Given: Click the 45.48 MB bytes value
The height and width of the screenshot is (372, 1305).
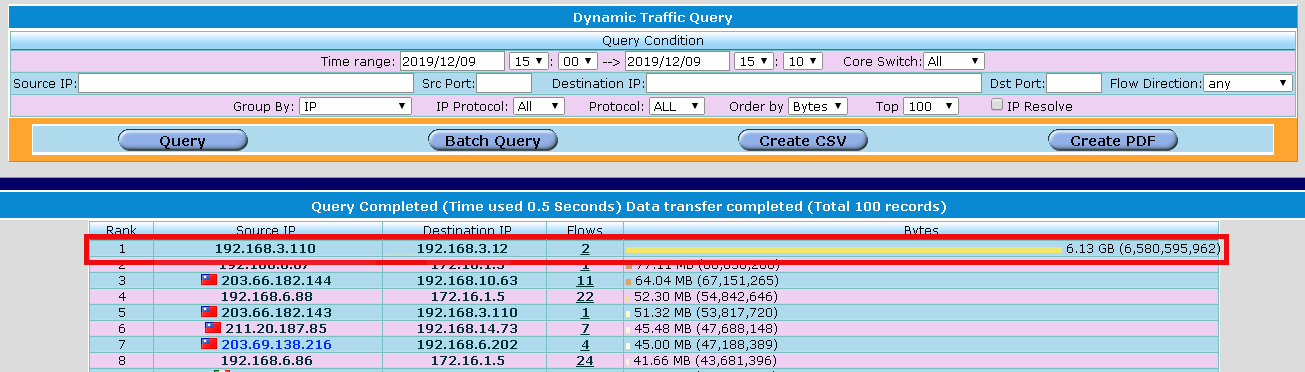Looking at the screenshot, I should (705, 328).
